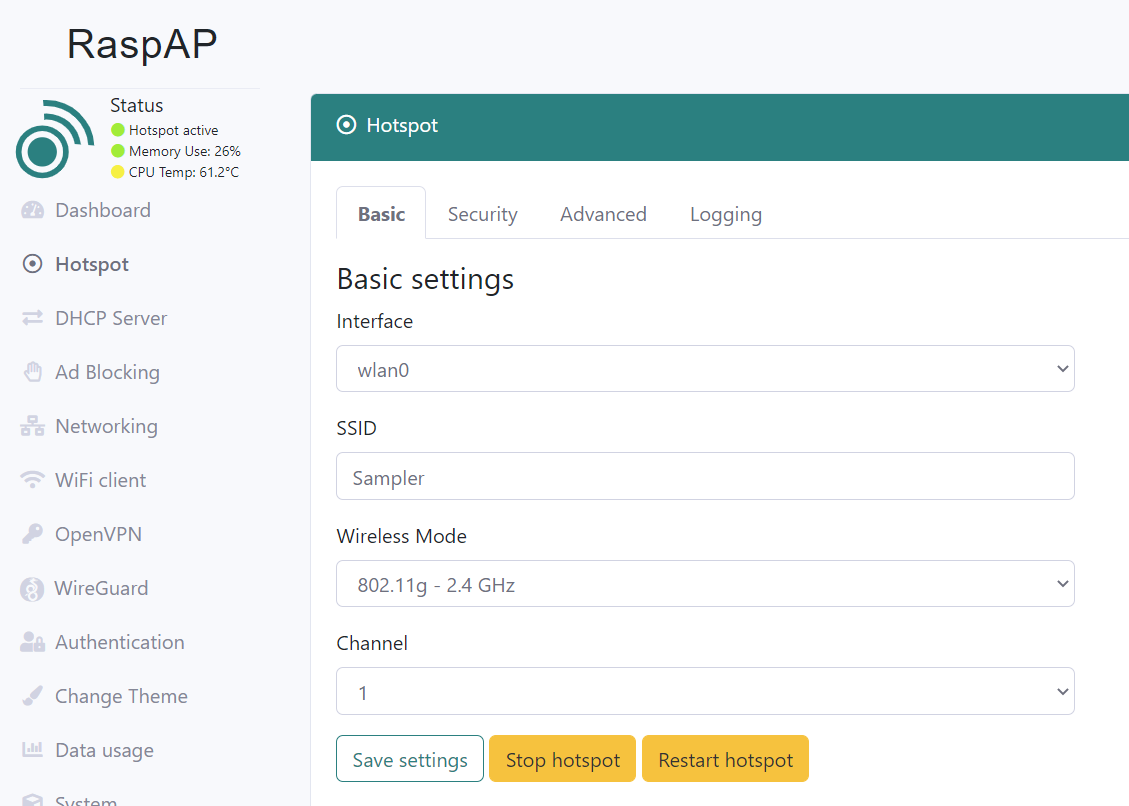Click Stop hotspot button

pyautogui.click(x=562, y=758)
